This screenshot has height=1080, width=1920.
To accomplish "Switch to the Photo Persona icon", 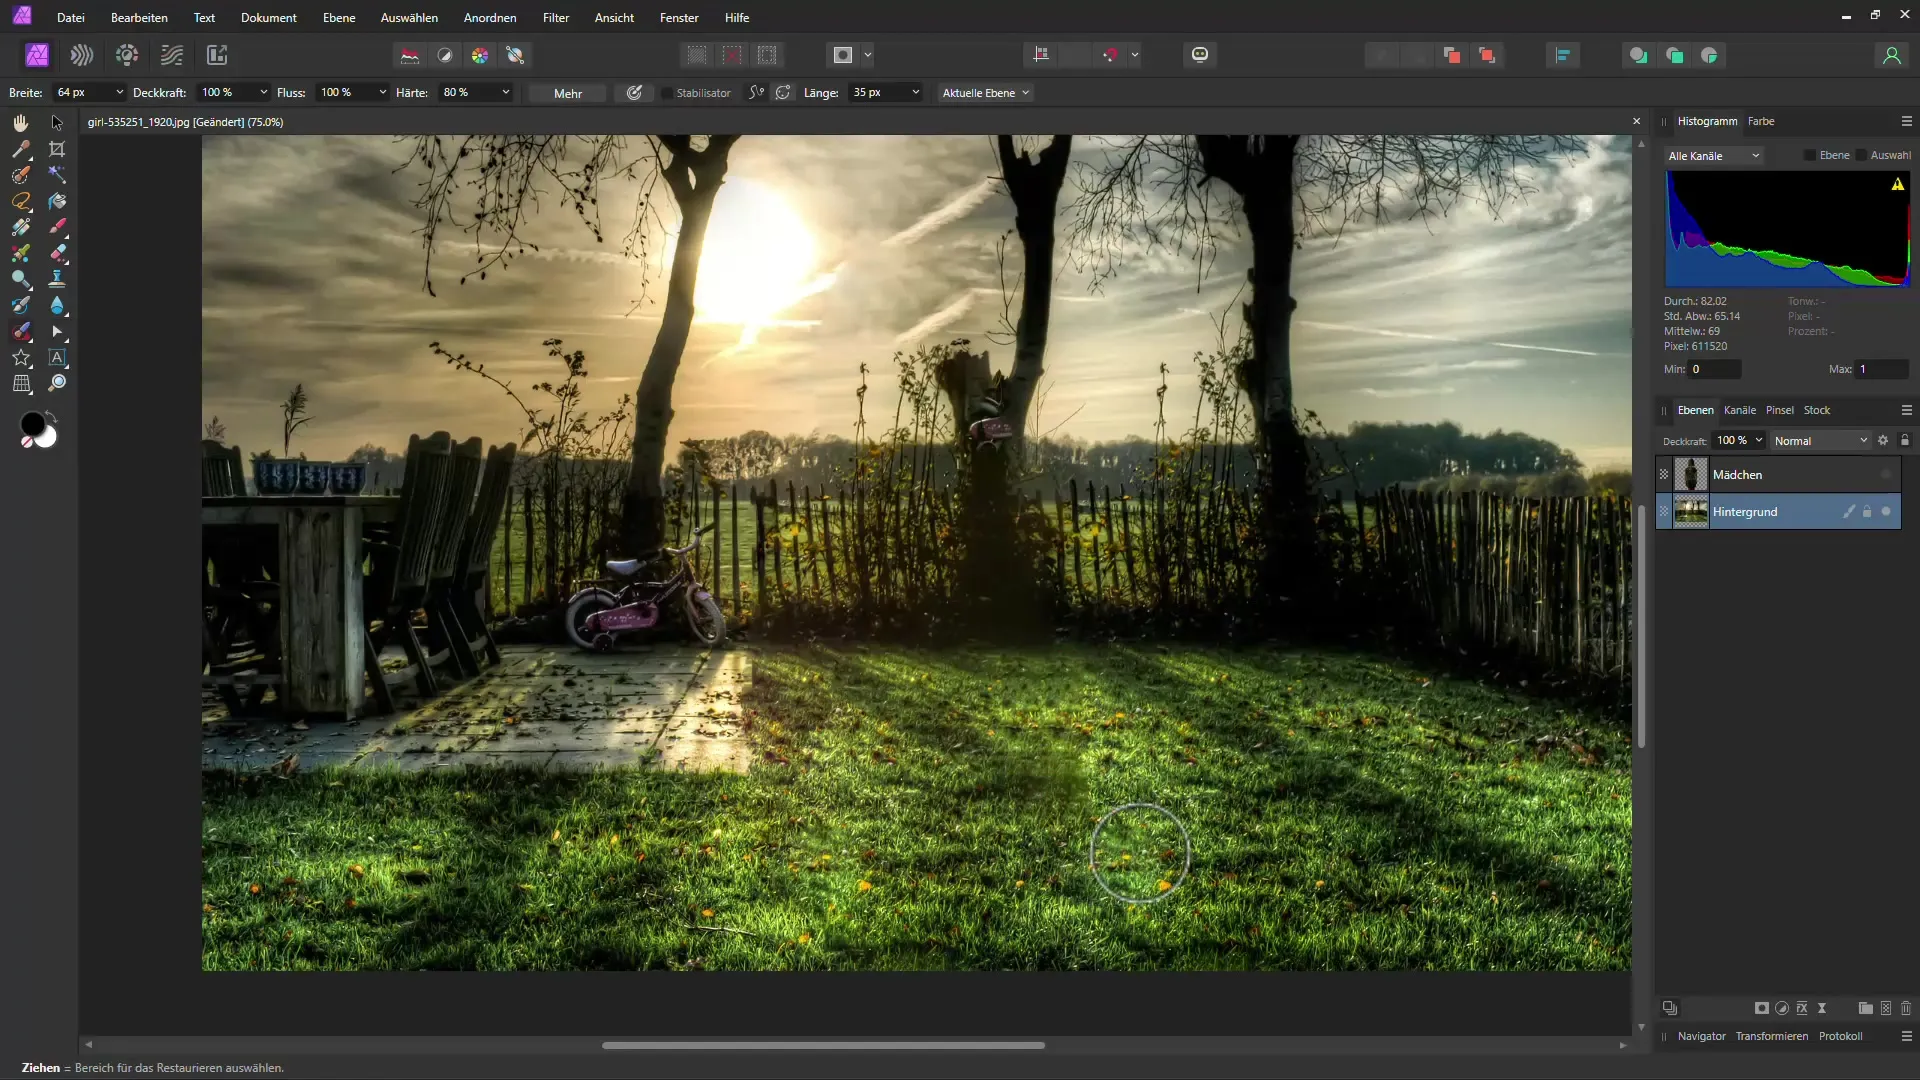I will point(37,55).
